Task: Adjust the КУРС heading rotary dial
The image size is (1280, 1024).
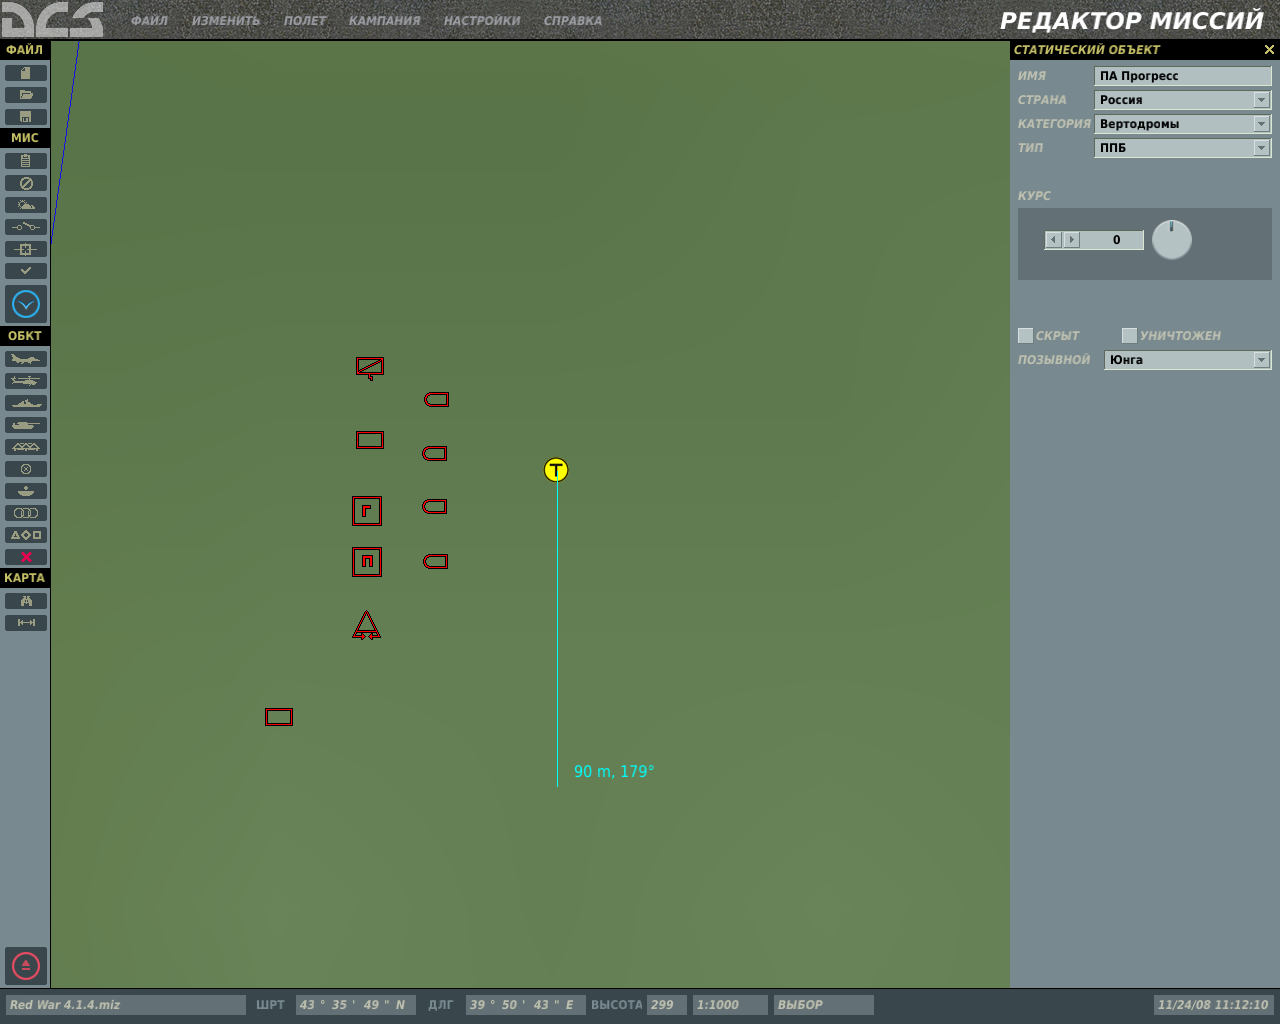Action: tap(1172, 240)
